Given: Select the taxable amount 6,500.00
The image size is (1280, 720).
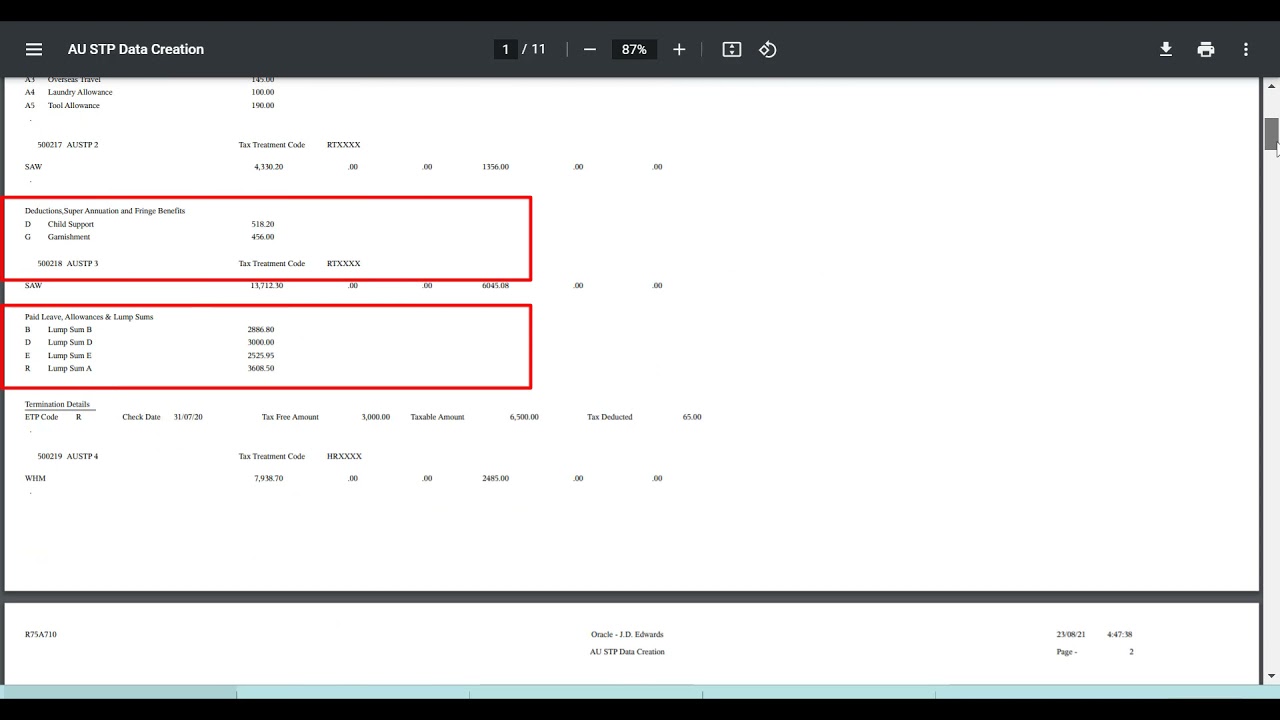Looking at the screenshot, I should tap(524, 417).
